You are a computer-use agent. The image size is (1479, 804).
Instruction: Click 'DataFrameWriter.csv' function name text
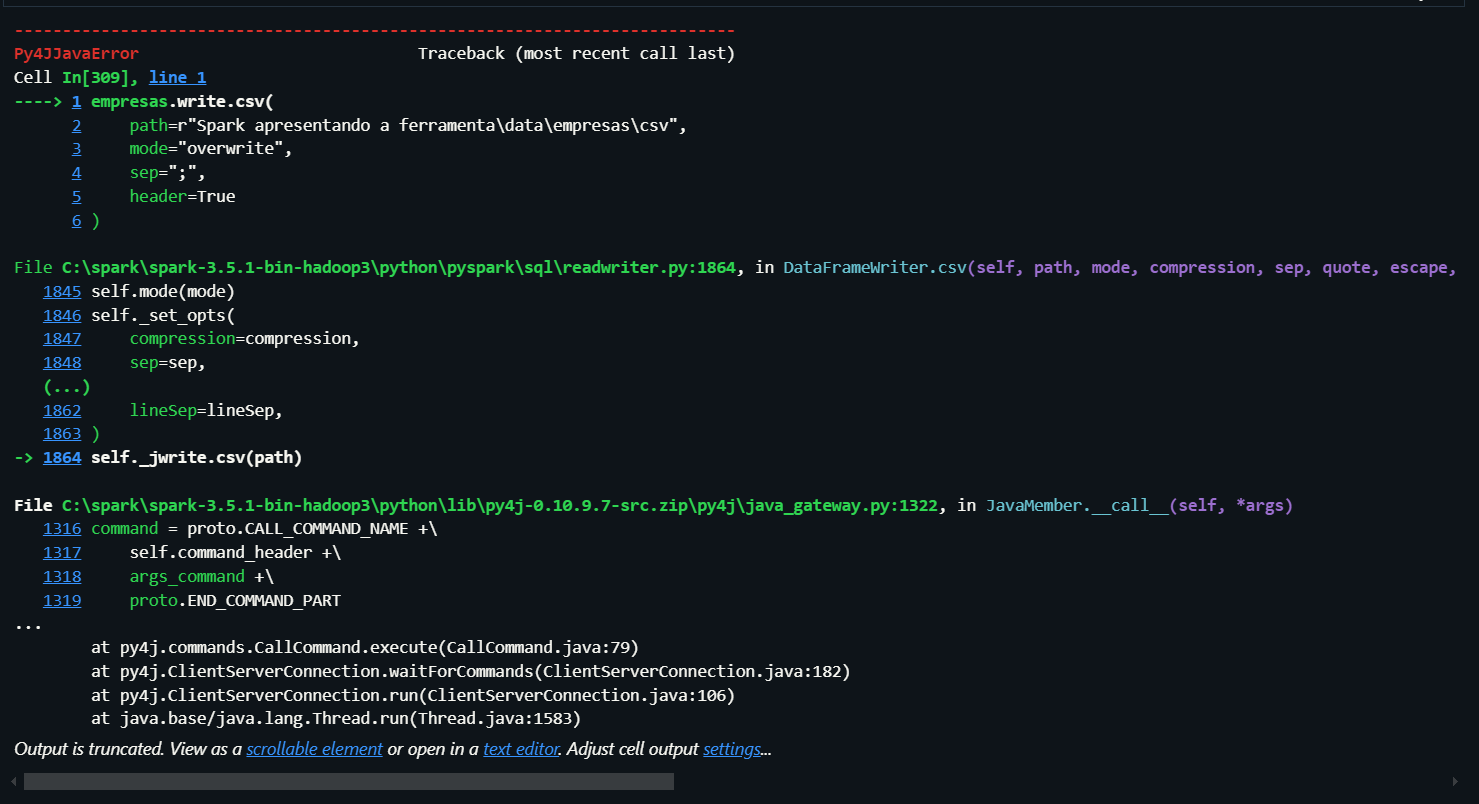coord(875,268)
